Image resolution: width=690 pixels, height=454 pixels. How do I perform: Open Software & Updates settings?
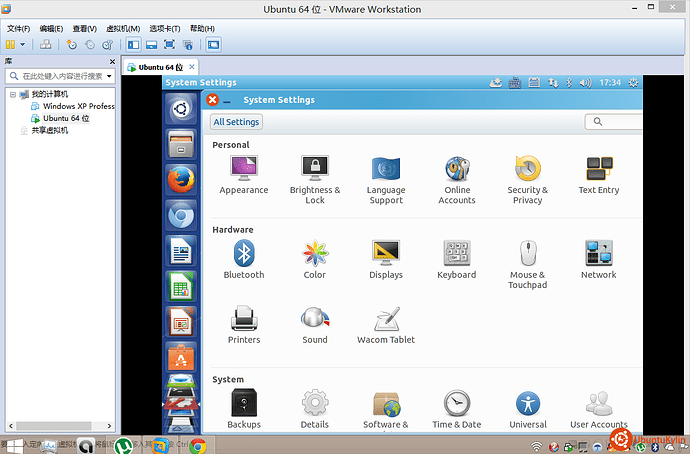click(x=386, y=409)
